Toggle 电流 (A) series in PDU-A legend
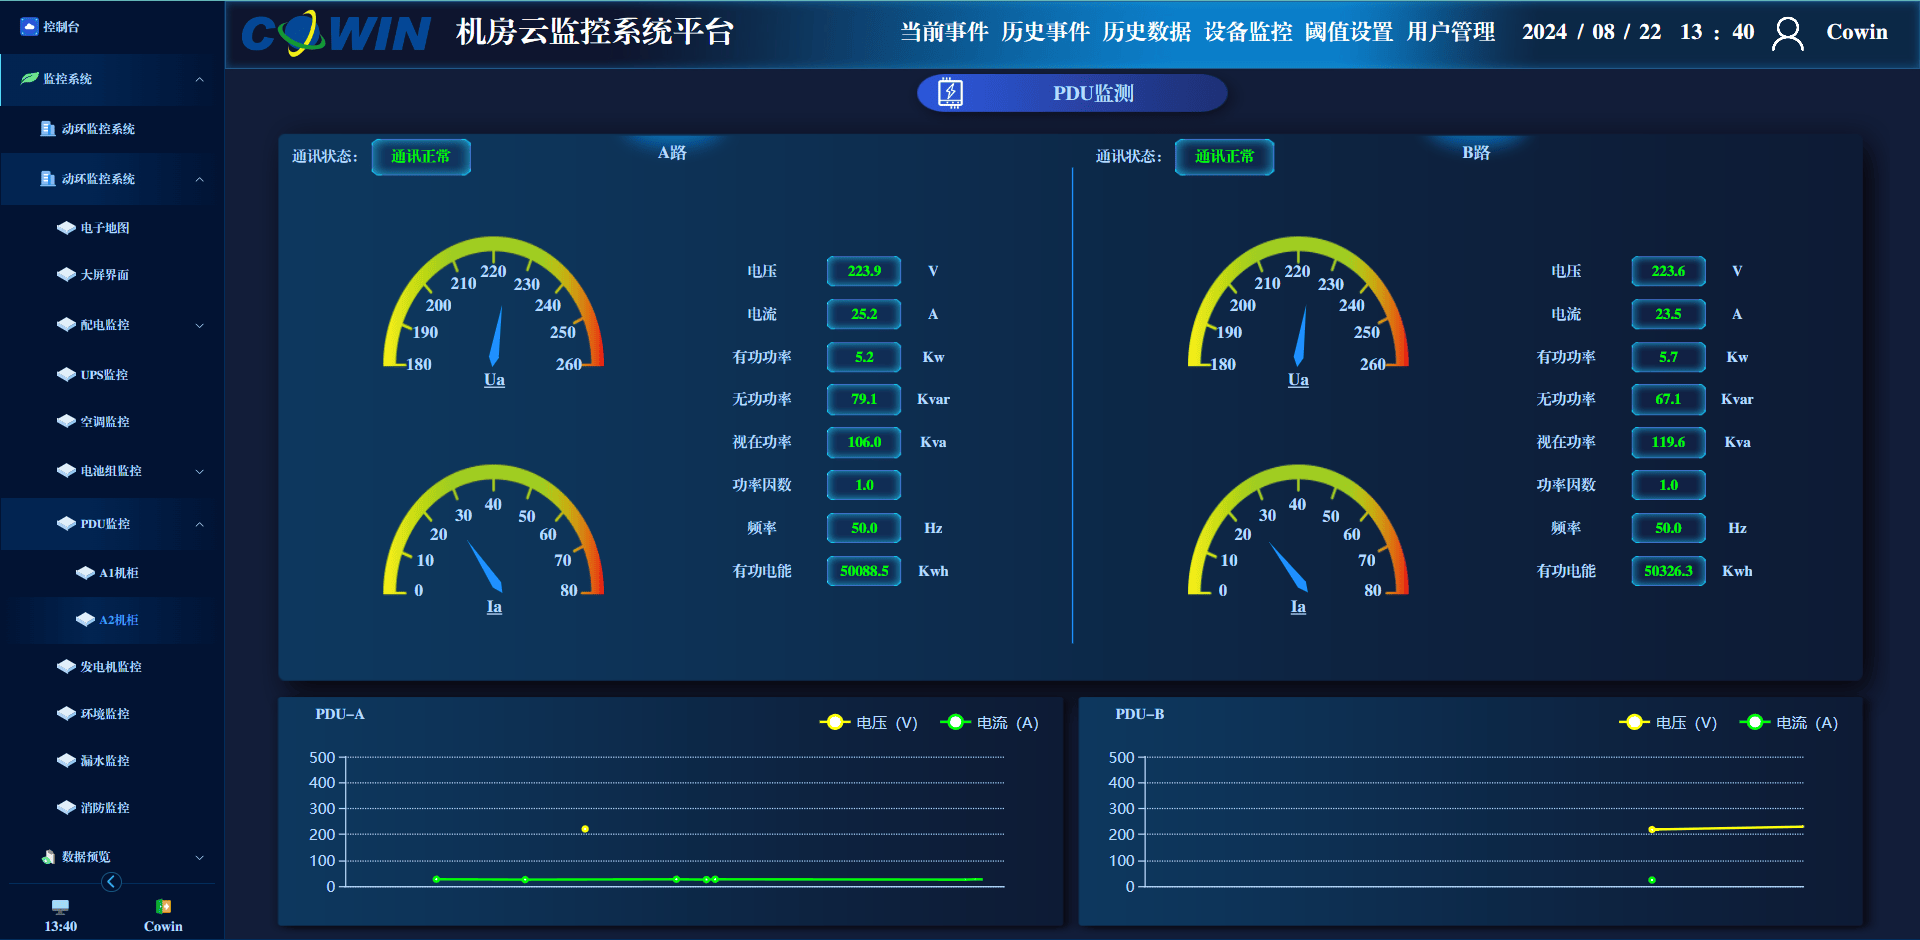This screenshot has width=1920, height=940. [x=989, y=722]
